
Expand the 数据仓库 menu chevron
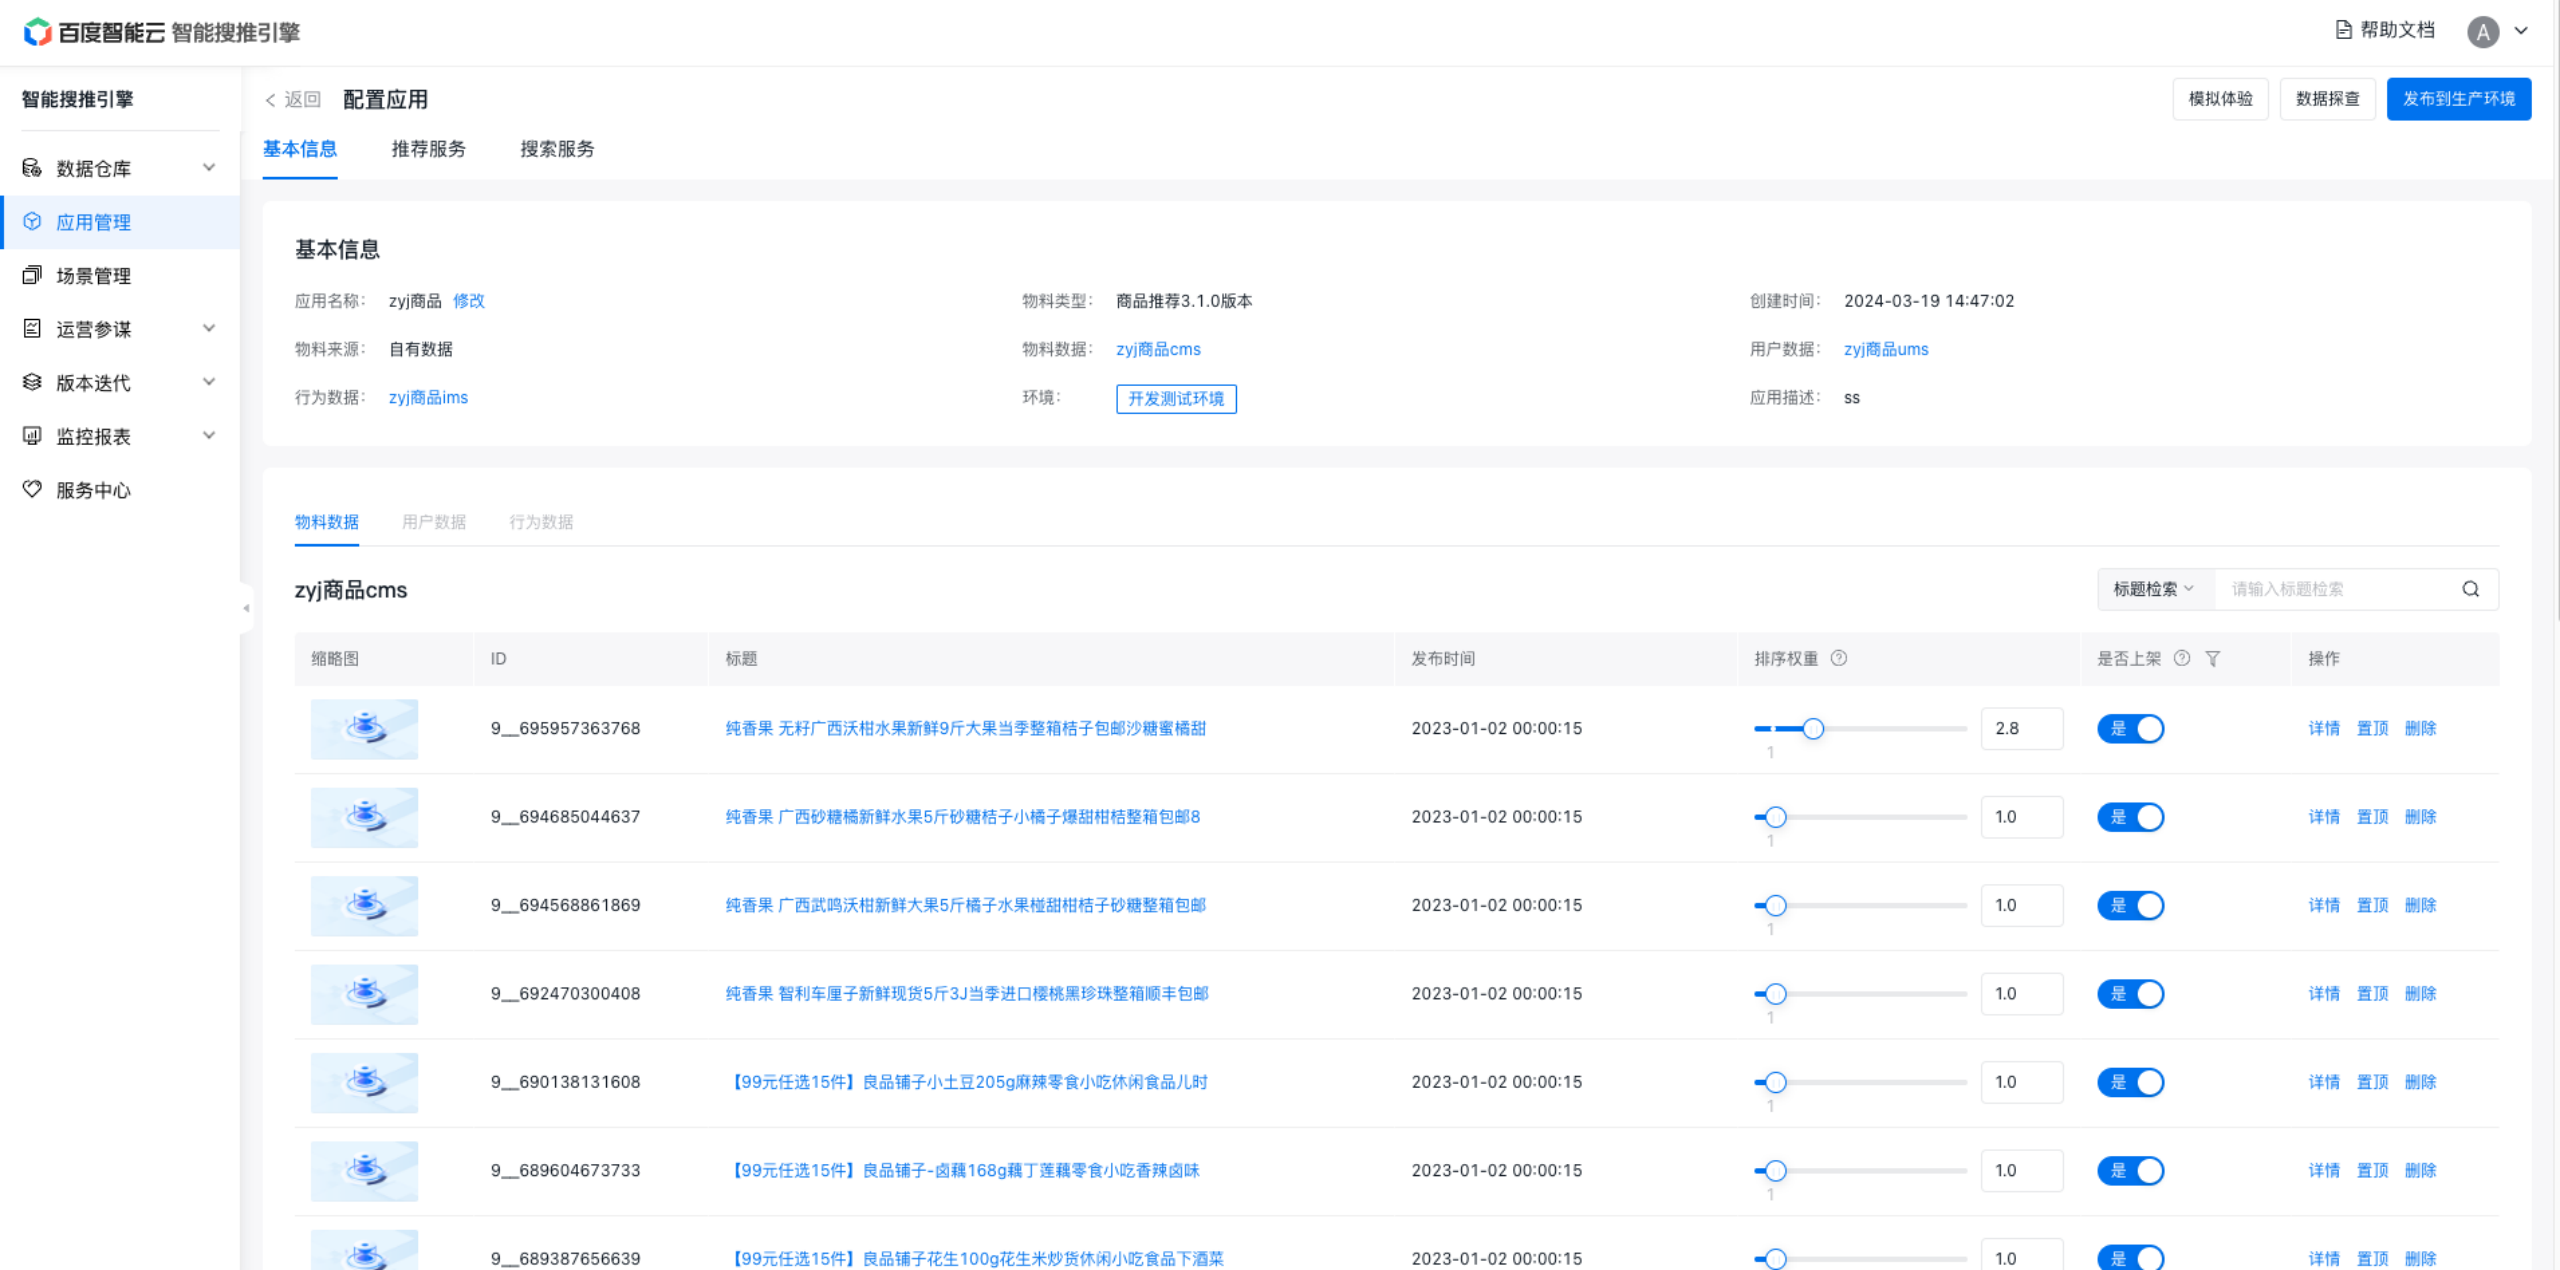(209, 167)
